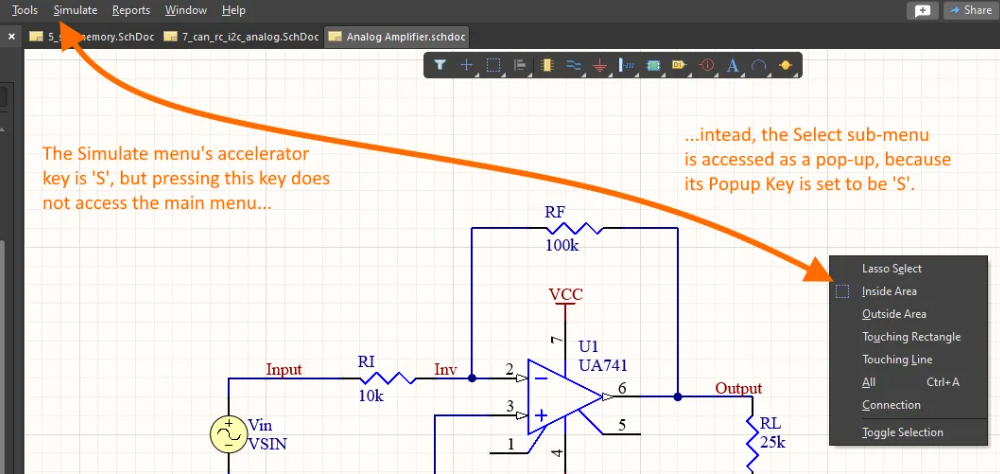This screenshot has height=474, width=1000.
Task: Click the Input net label
Action: (x=284, y=369)
